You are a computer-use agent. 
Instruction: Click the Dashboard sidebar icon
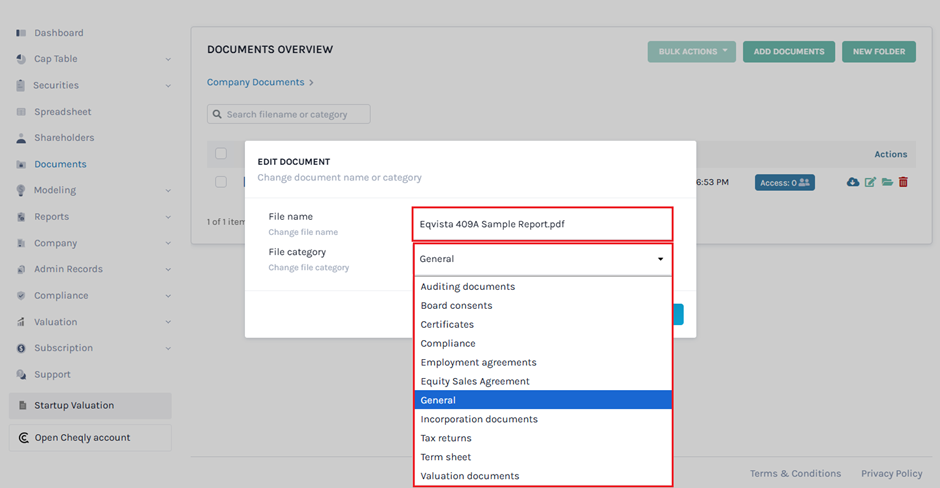click(21, 33)
